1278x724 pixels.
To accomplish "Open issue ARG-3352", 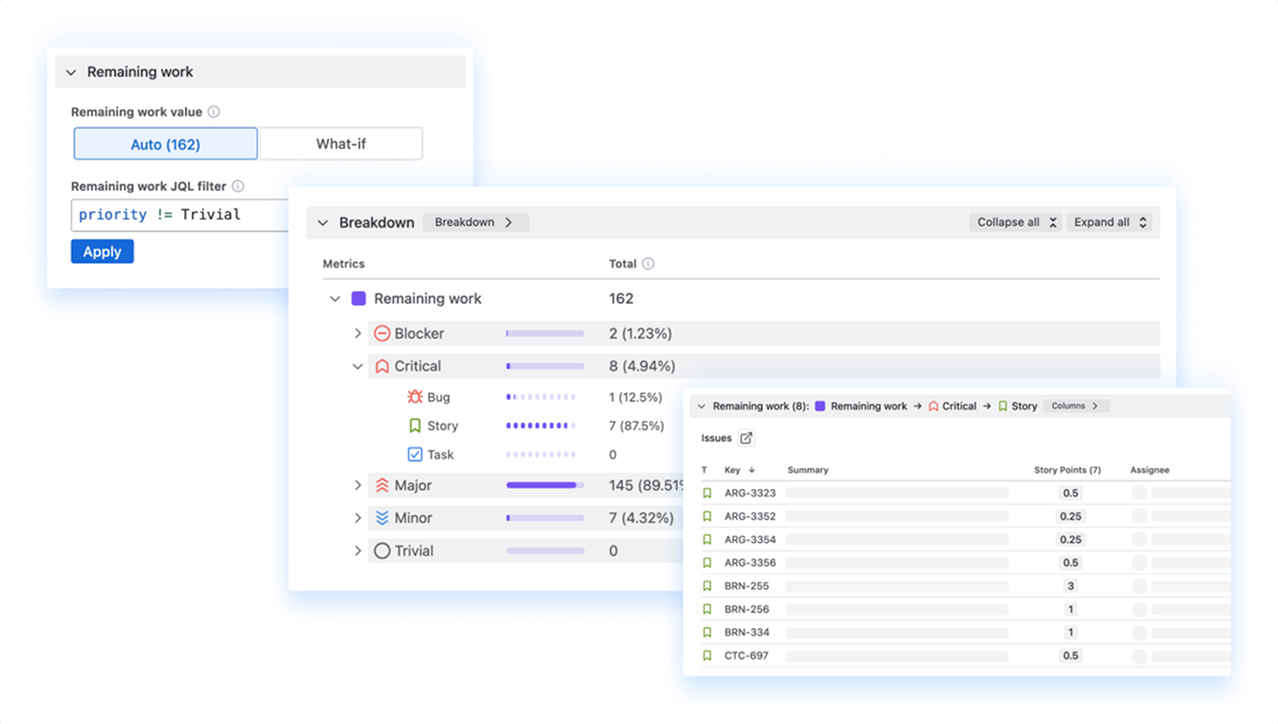I will pyautogui.click(x=750, y=516).
